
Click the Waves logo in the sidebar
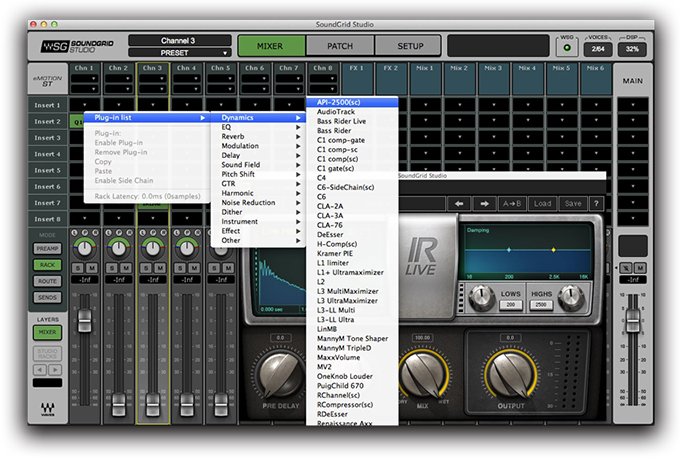coord(48,409)
